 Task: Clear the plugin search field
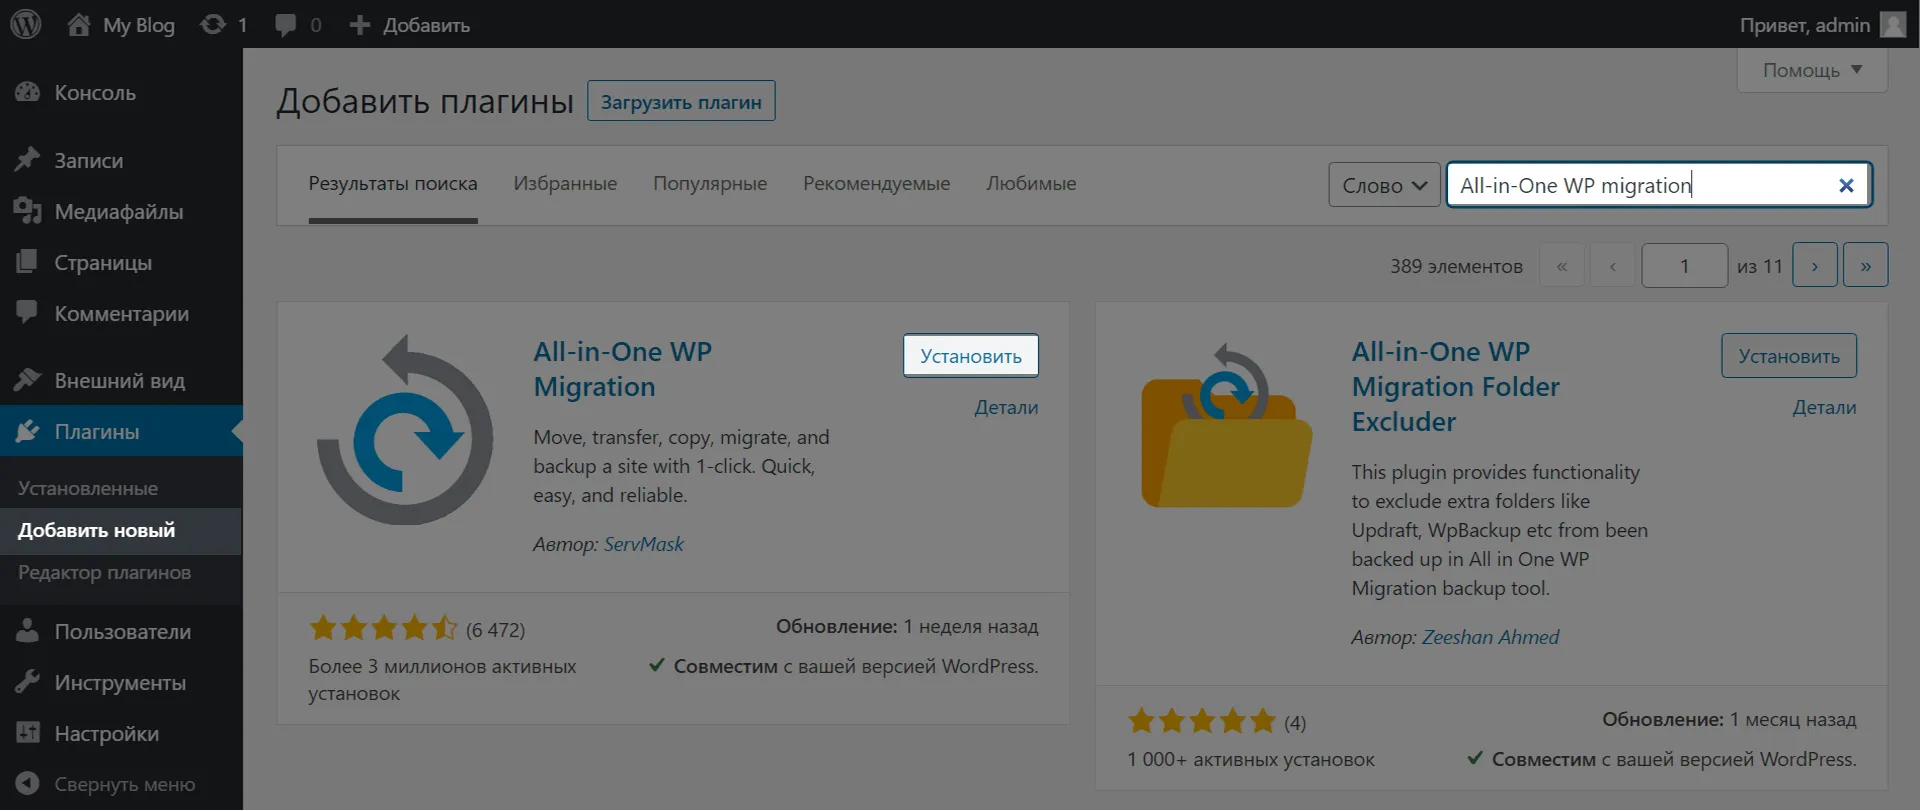[1846, 185]
